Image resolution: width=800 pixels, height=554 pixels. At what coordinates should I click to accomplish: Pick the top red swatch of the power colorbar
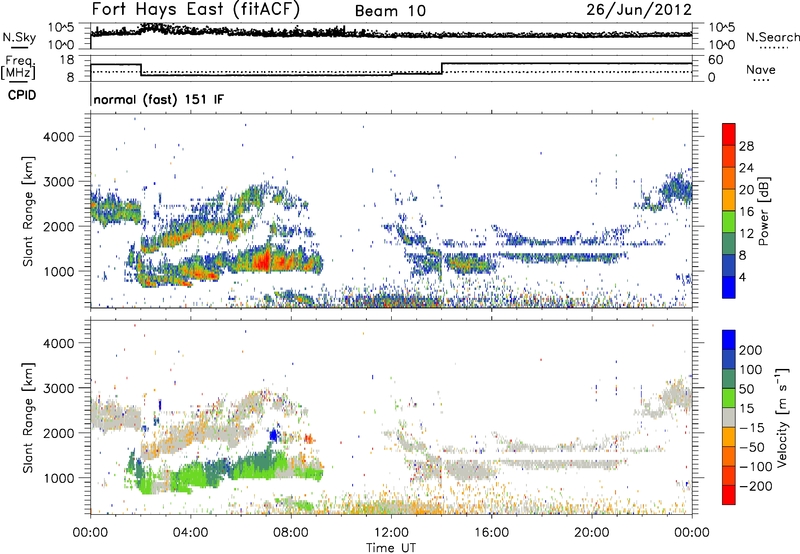[729, 135]
